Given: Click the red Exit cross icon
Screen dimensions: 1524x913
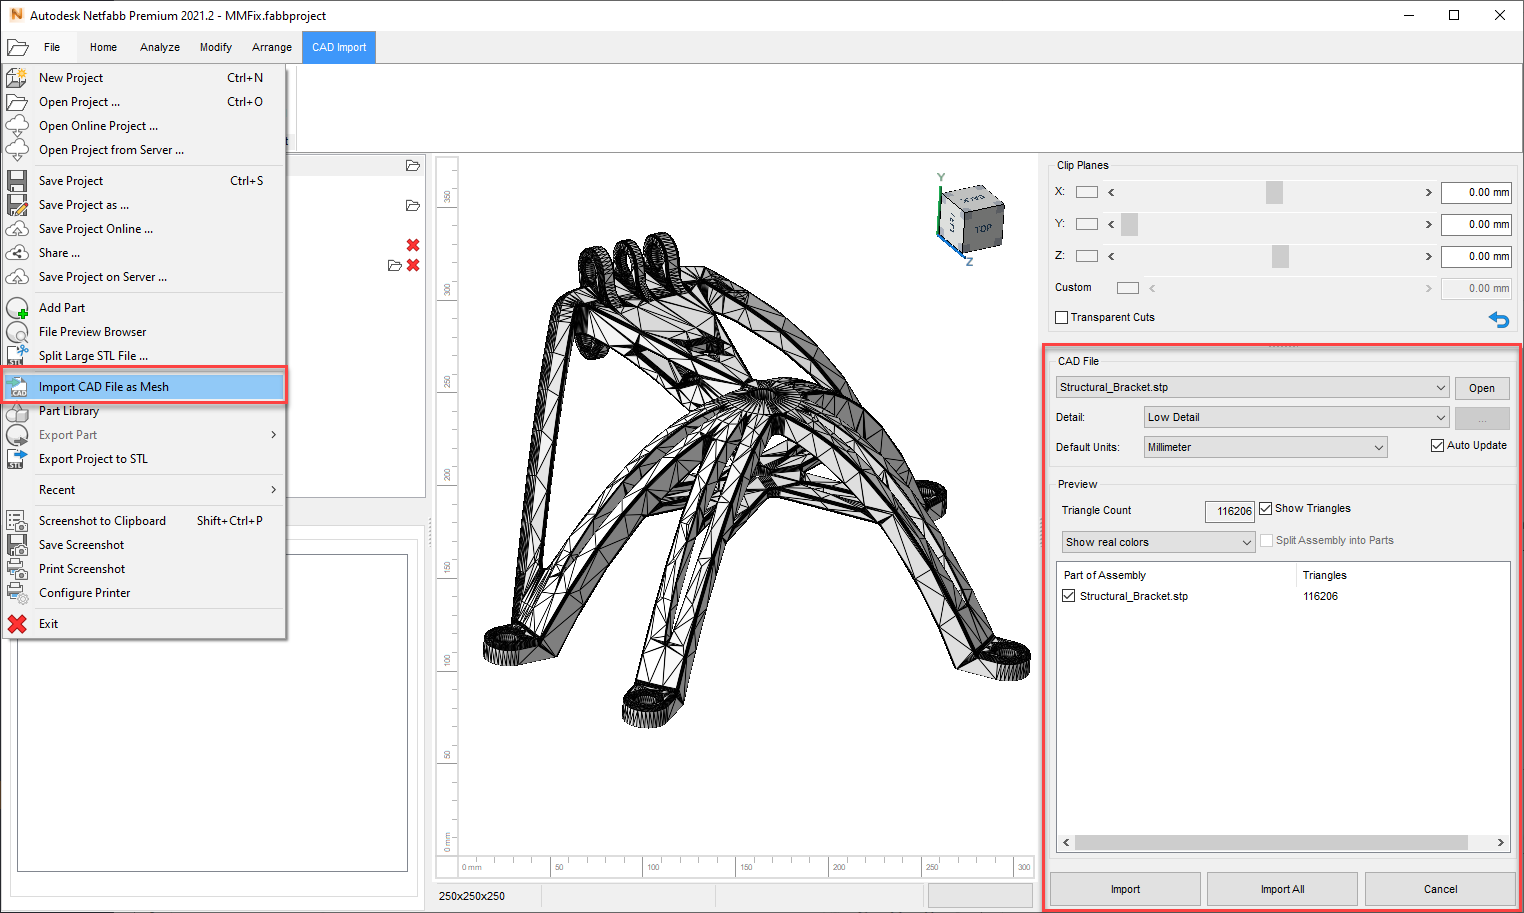Looking at the screenshot, I should click(17, 624).
